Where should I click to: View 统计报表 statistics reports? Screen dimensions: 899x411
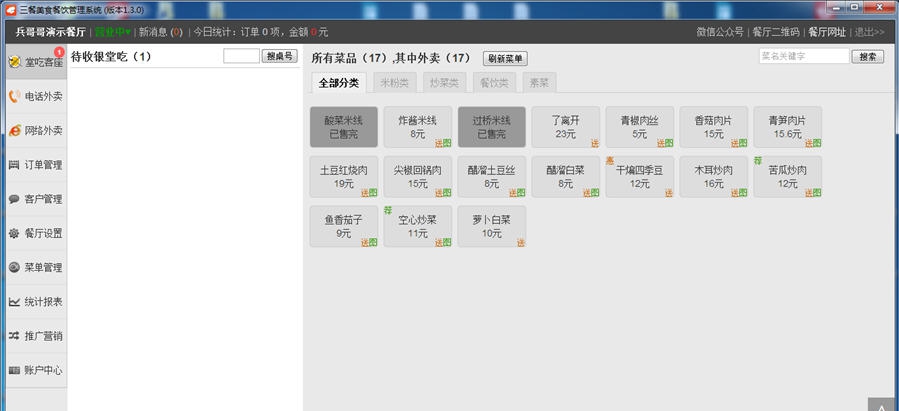pos(34,302)
